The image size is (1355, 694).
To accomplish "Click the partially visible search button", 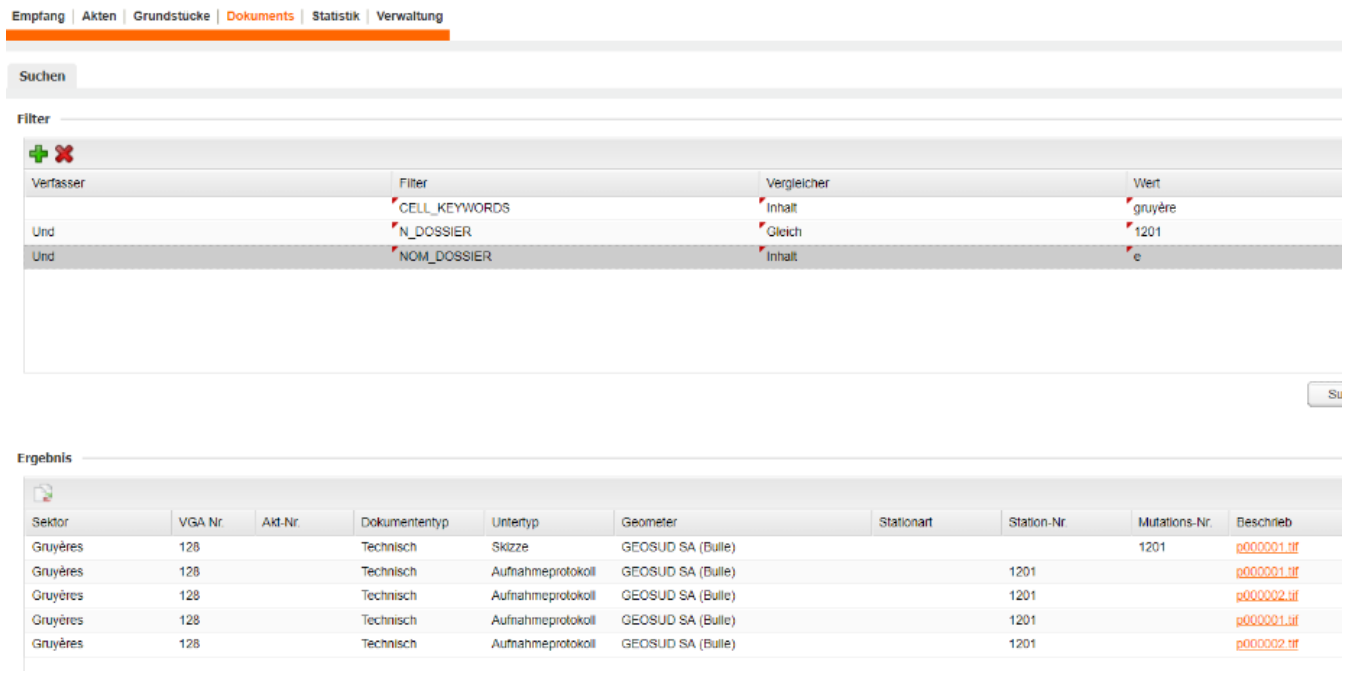I will tap(1326, 395).
